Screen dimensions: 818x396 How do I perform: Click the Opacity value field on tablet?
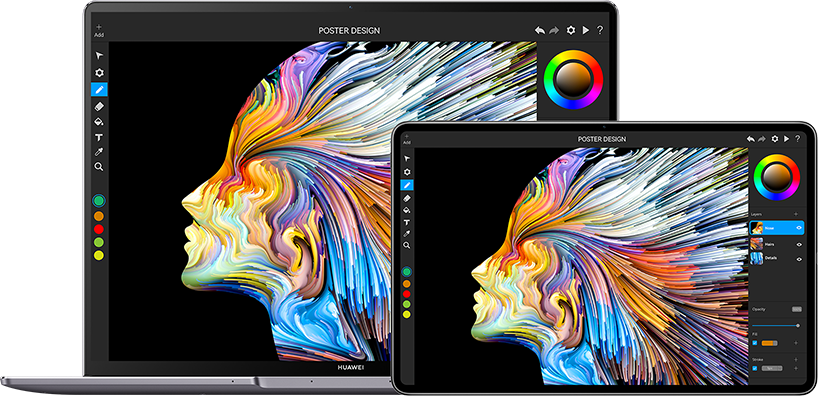tap(797, 309)
